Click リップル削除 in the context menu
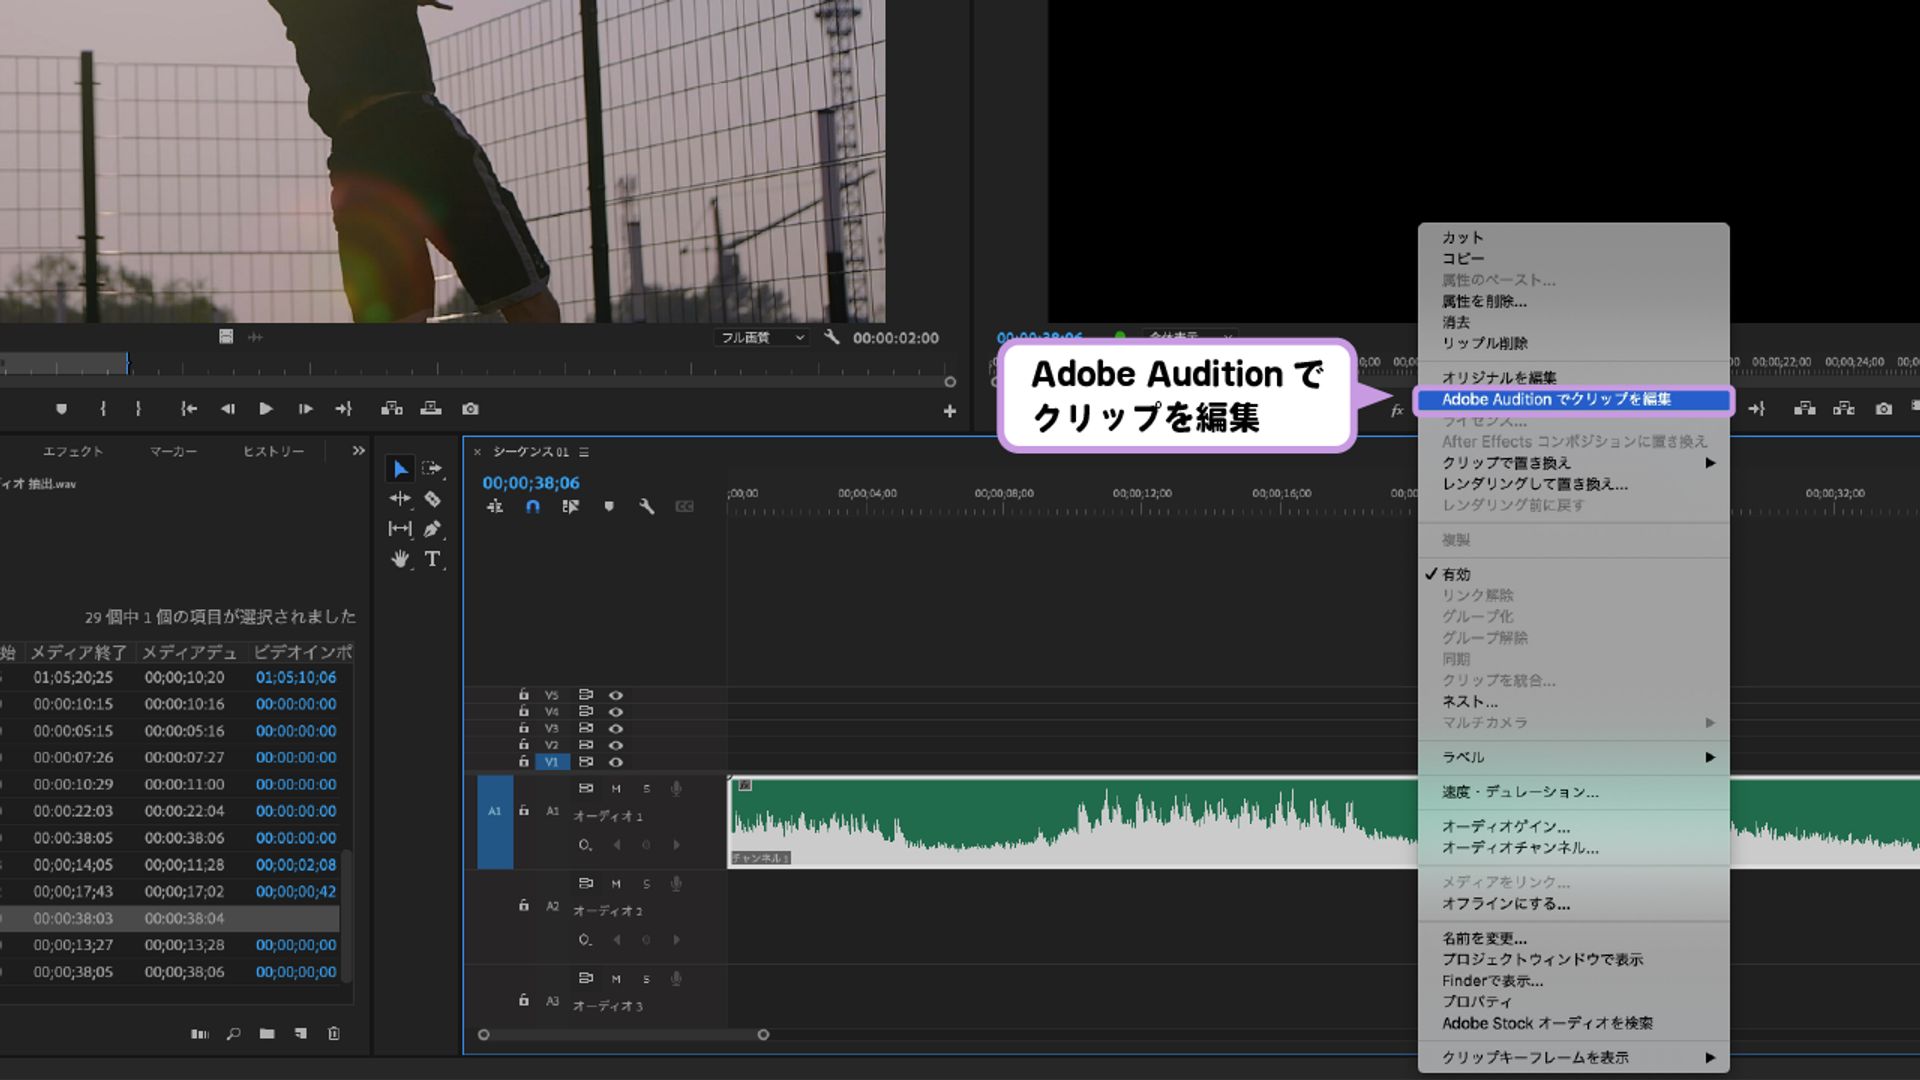This screenshot has height=1080, width=1920. pos(1485,342)
